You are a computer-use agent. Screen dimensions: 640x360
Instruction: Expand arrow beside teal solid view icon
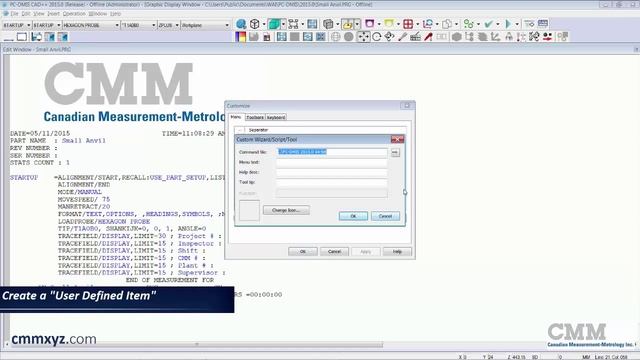(x=283, y=24)
